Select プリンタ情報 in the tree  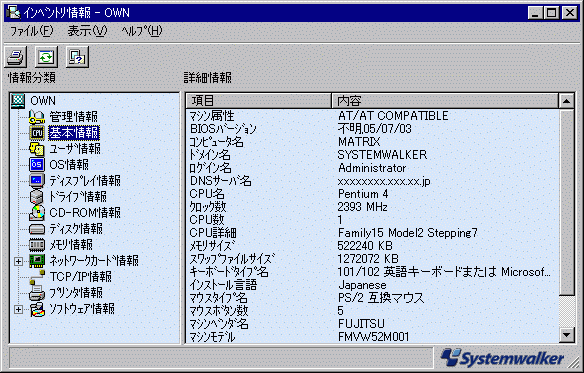(76, 293)
